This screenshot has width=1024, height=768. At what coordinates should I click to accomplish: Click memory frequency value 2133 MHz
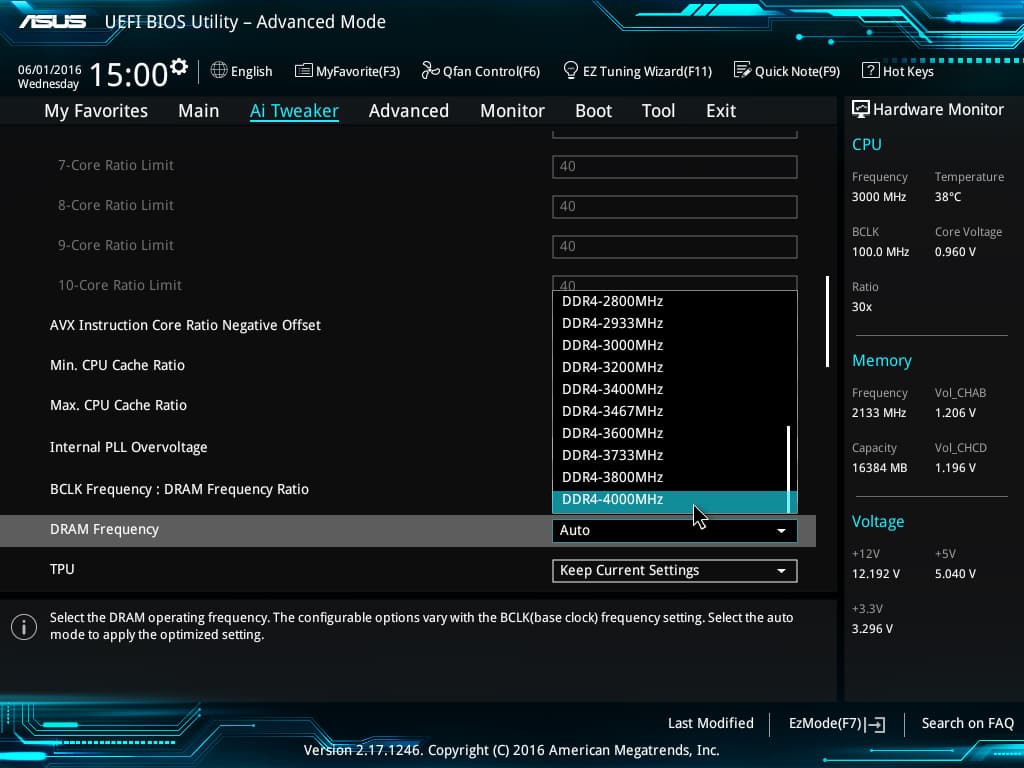879,413
